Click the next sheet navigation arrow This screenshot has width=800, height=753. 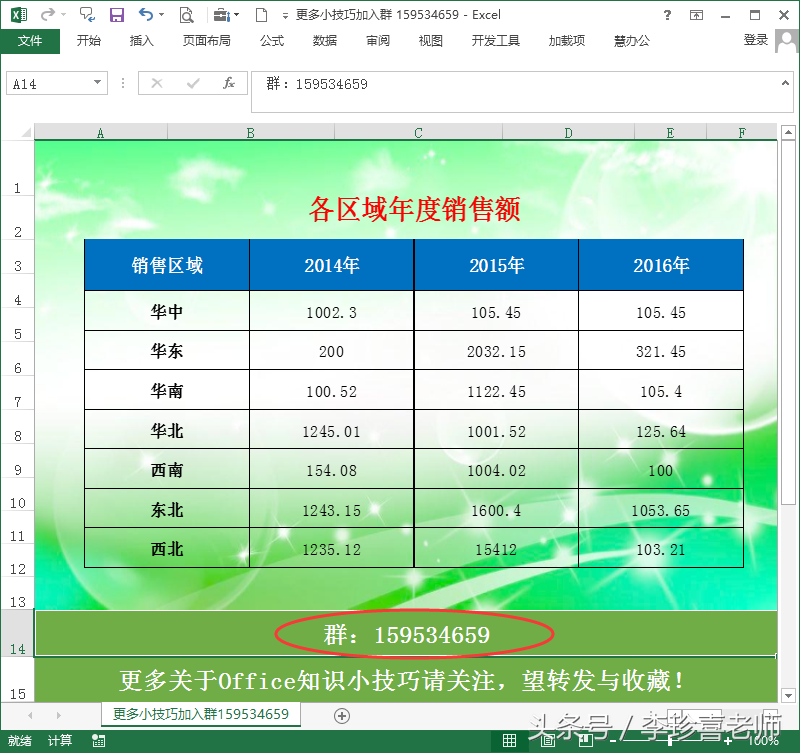point(58,715)
